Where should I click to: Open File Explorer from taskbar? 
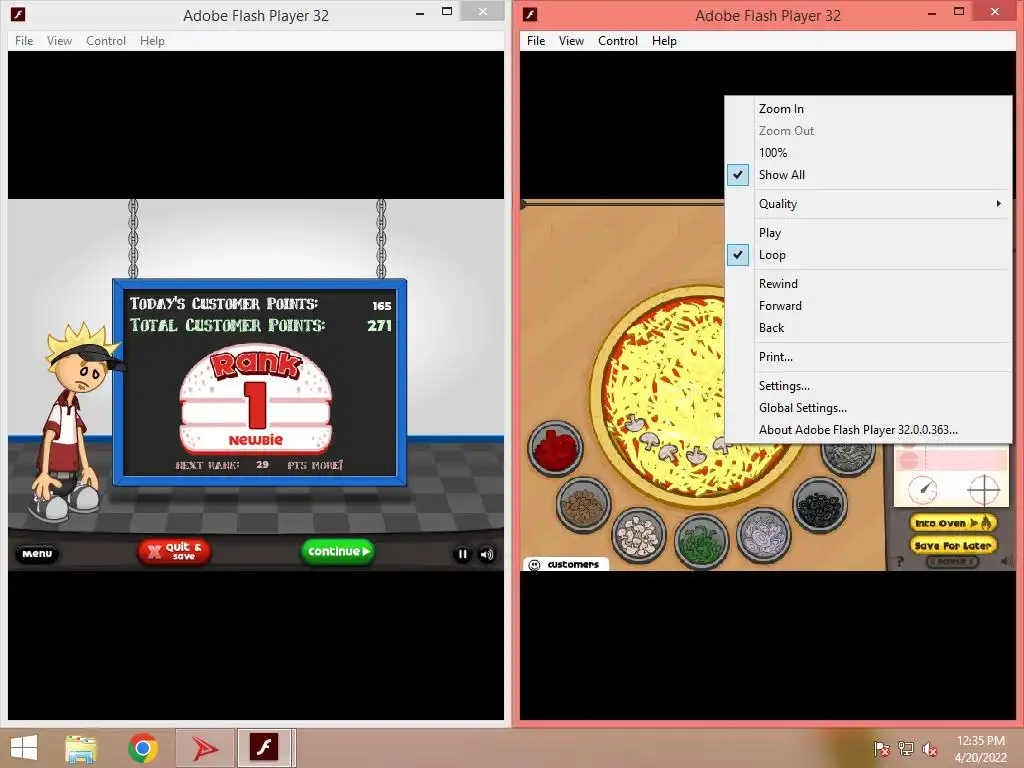pyautogui.click(x=81, y=748)
